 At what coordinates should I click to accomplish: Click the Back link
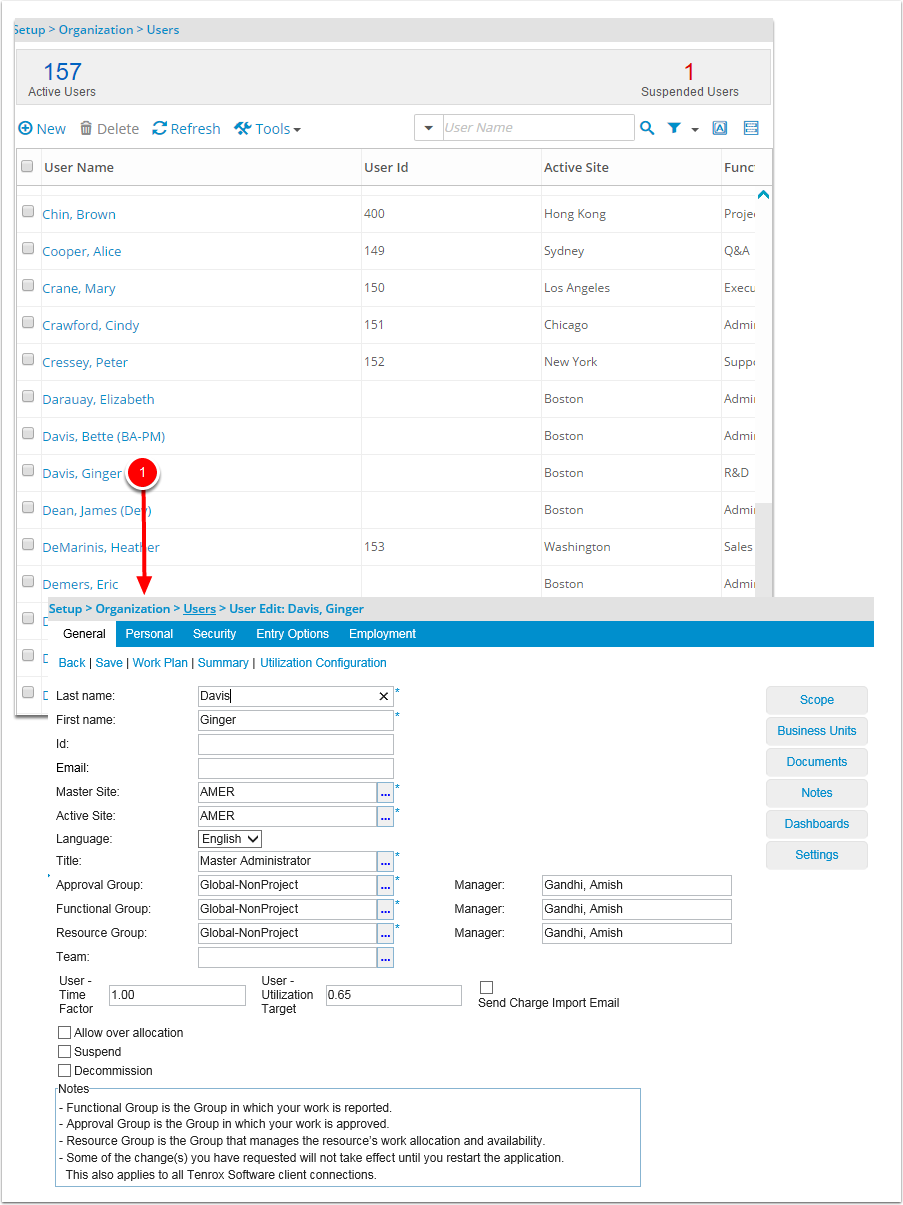pyautogui.click(x=72, y=663)
